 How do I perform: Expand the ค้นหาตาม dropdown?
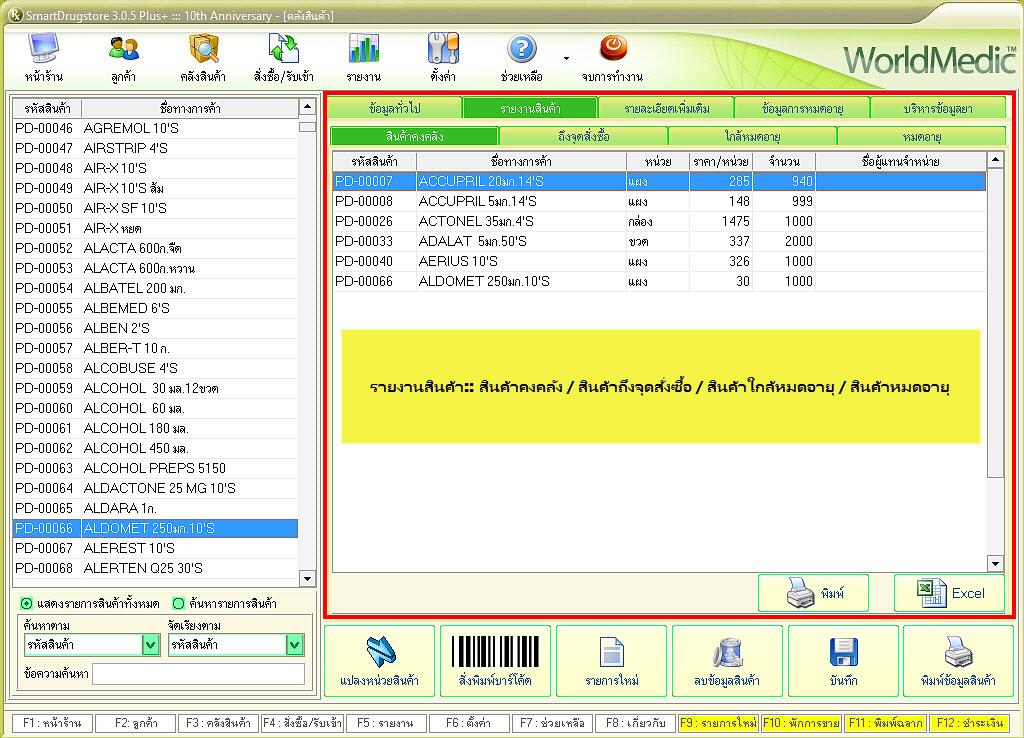pyautogui.click(x=150, y=645)
